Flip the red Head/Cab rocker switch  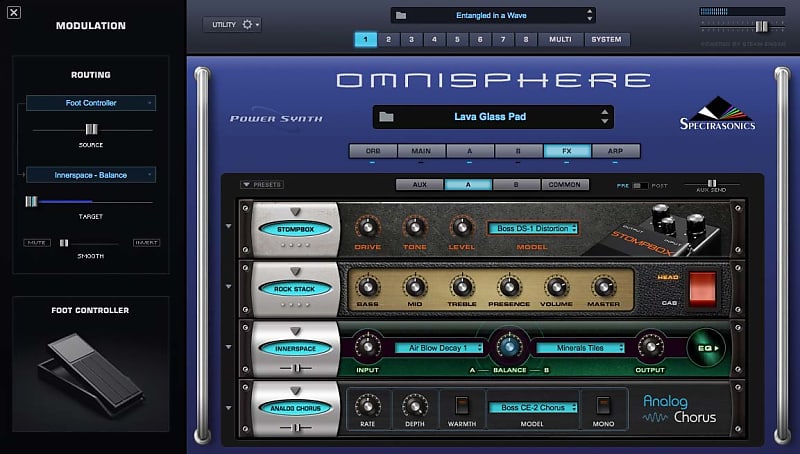[x=703, y=289]
